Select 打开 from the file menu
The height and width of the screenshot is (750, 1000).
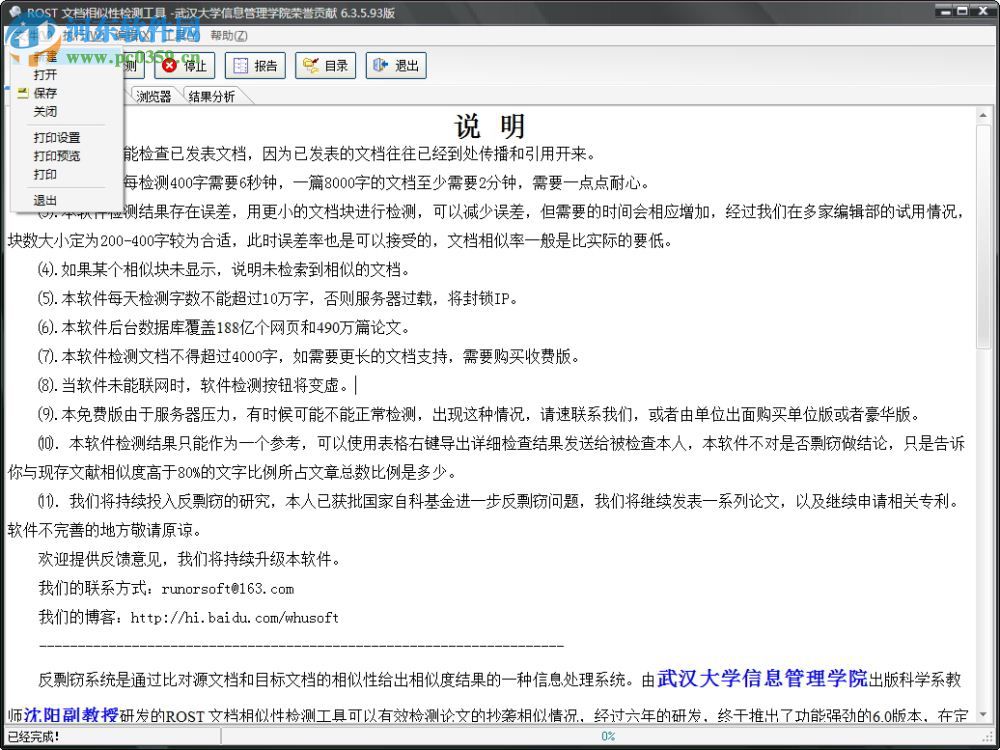45,74
